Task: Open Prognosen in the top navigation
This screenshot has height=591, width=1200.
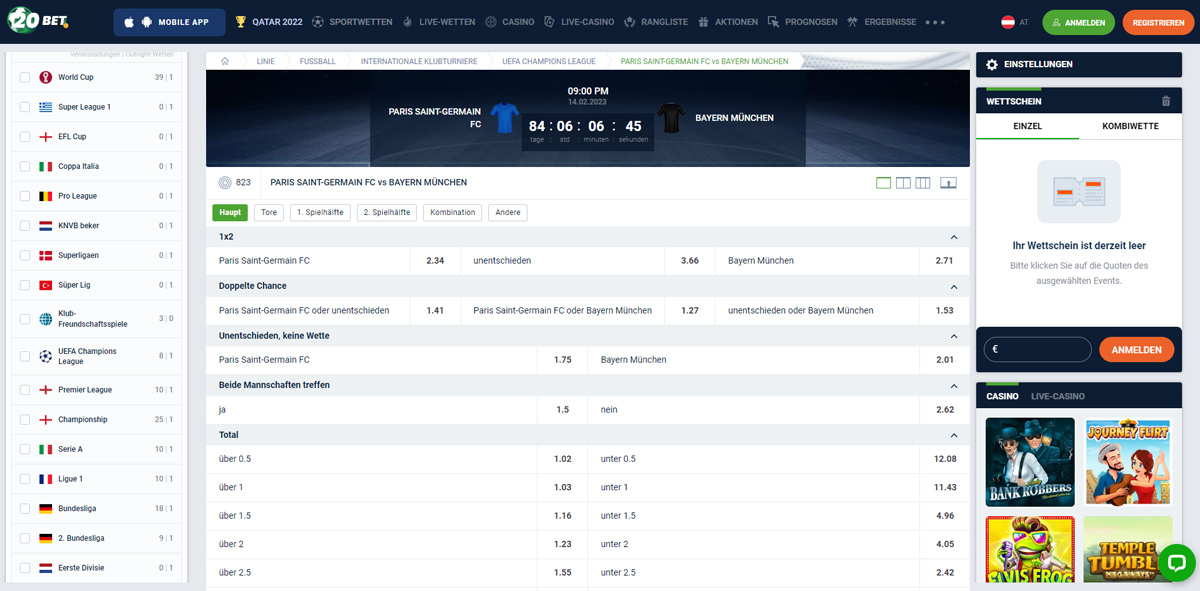Action: click(x=803, y=21)
